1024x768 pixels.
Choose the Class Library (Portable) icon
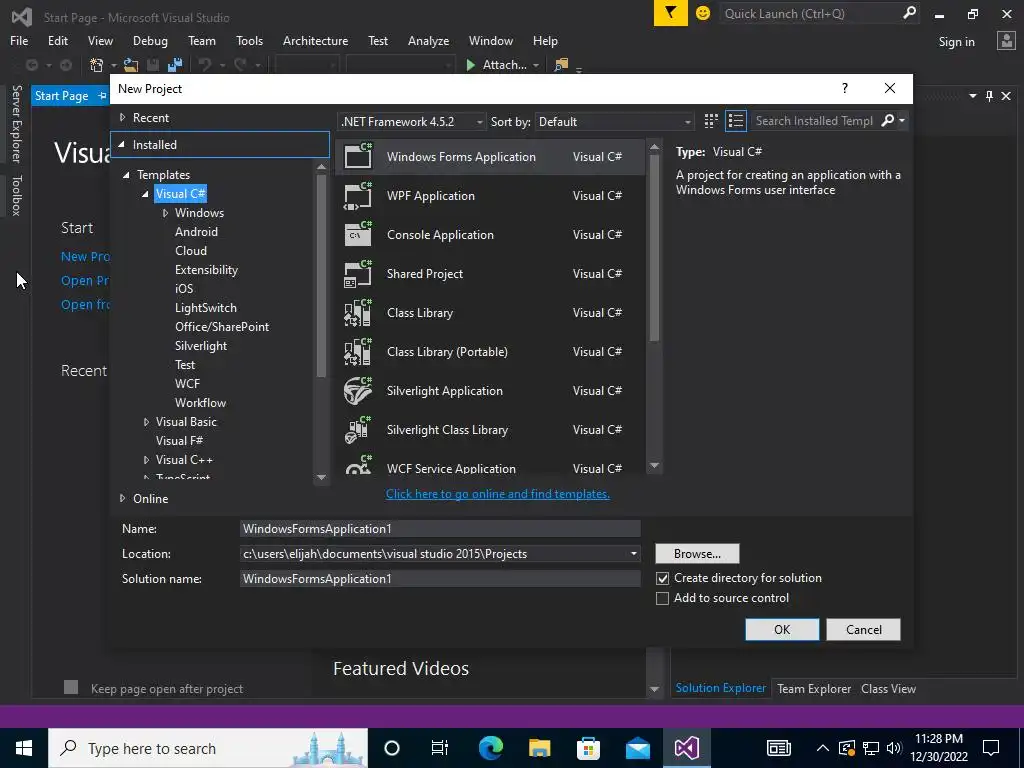pos(358,351)
